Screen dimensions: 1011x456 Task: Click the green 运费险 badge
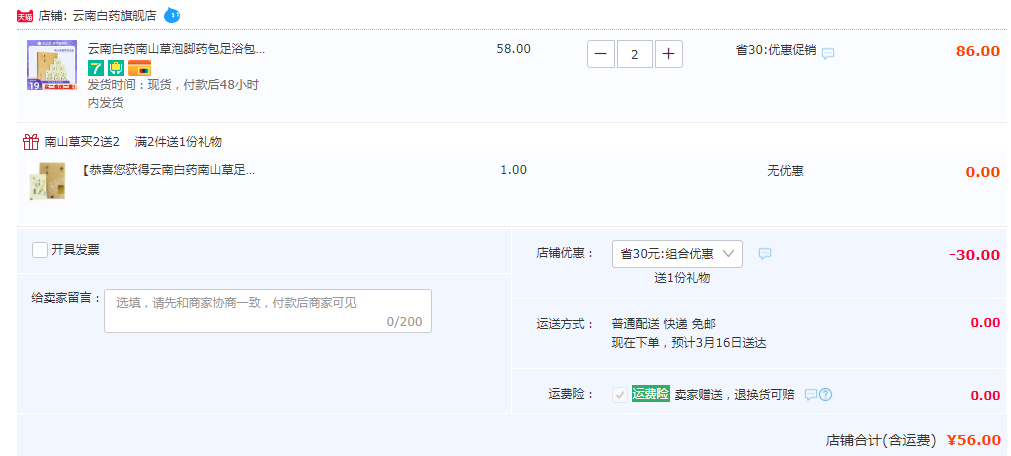(651, 394)
